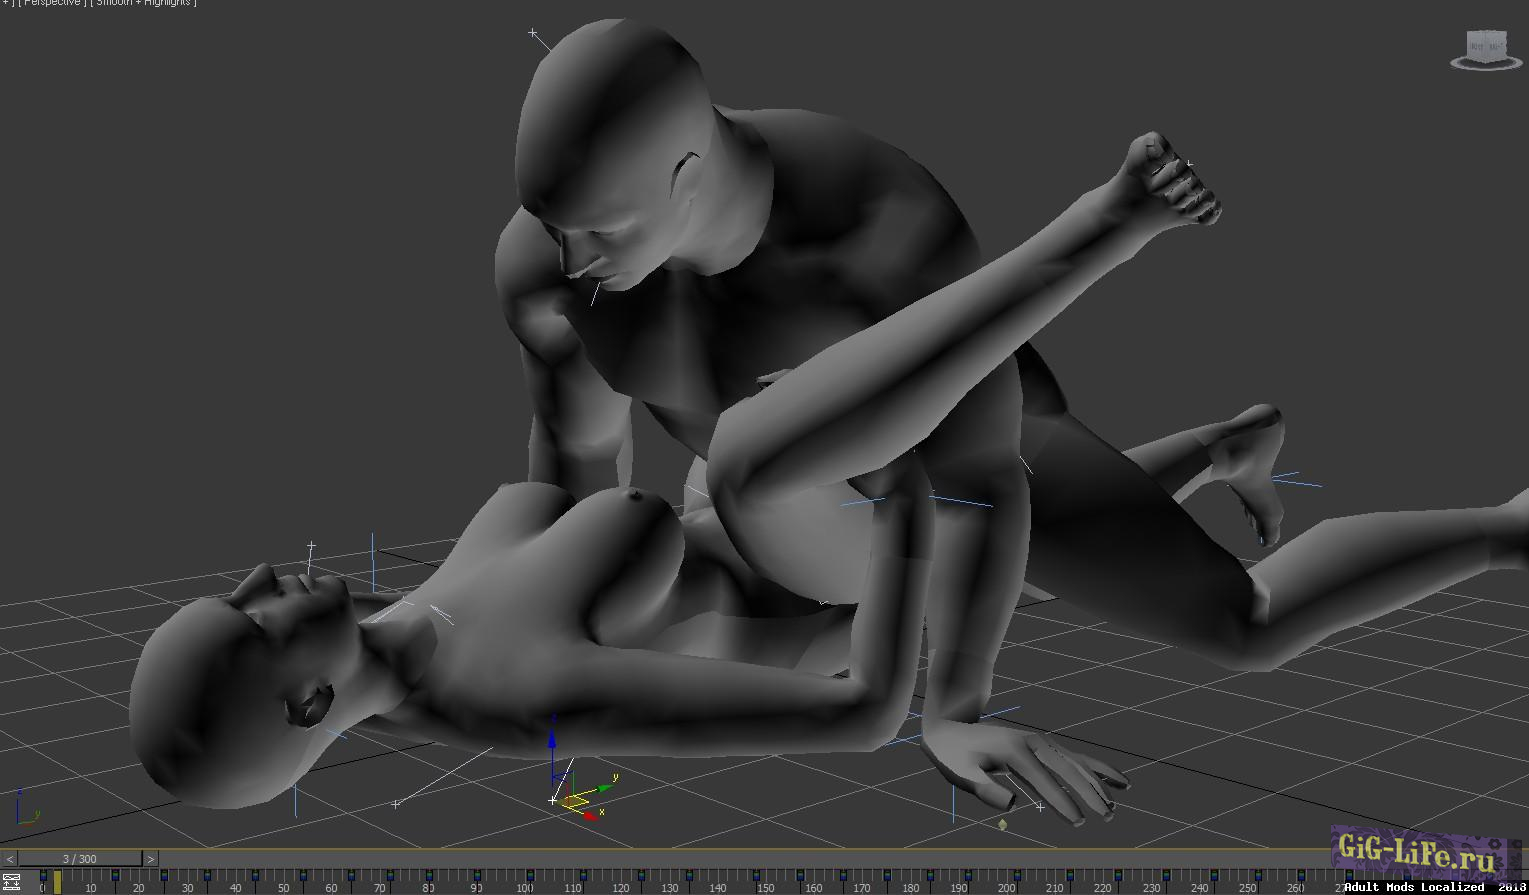
Task: Step to previous frame with left arrow
Action: [10, 859]
